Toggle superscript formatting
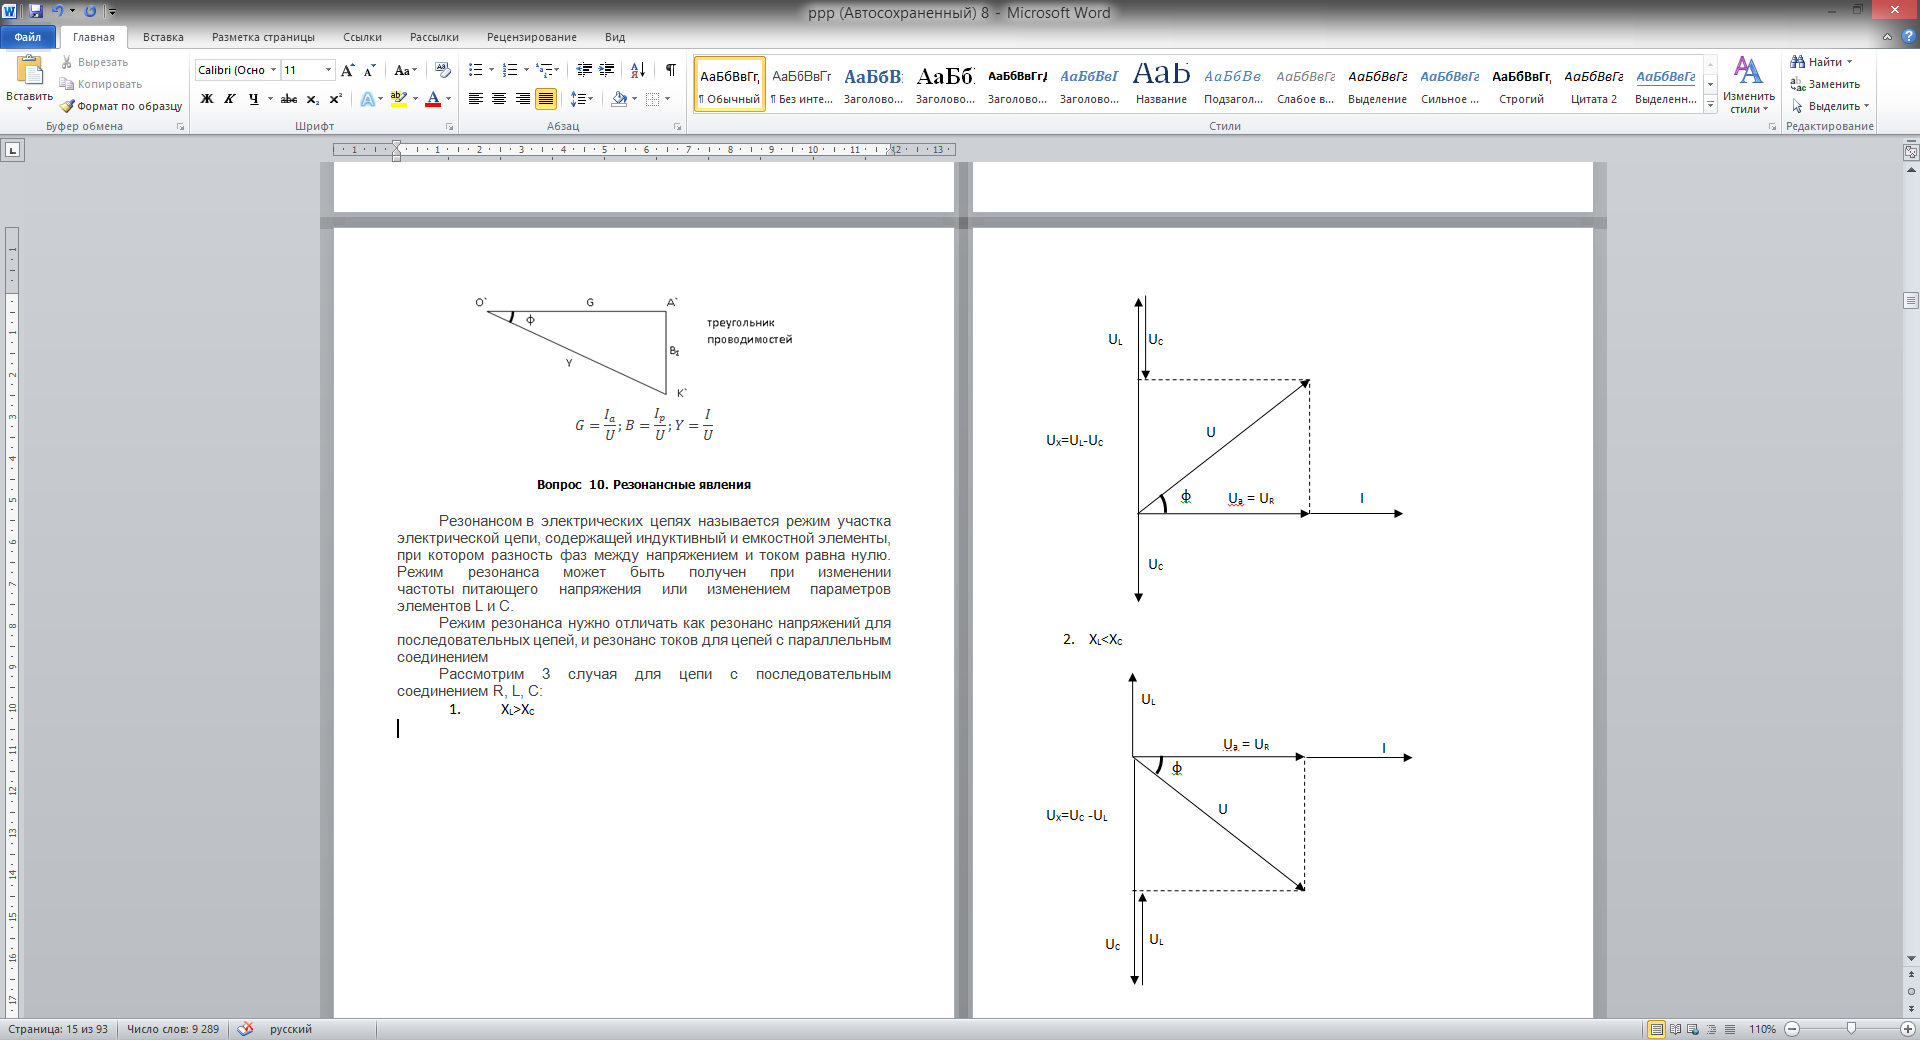Viewport: 1920px width, 1040px height. 335,99
